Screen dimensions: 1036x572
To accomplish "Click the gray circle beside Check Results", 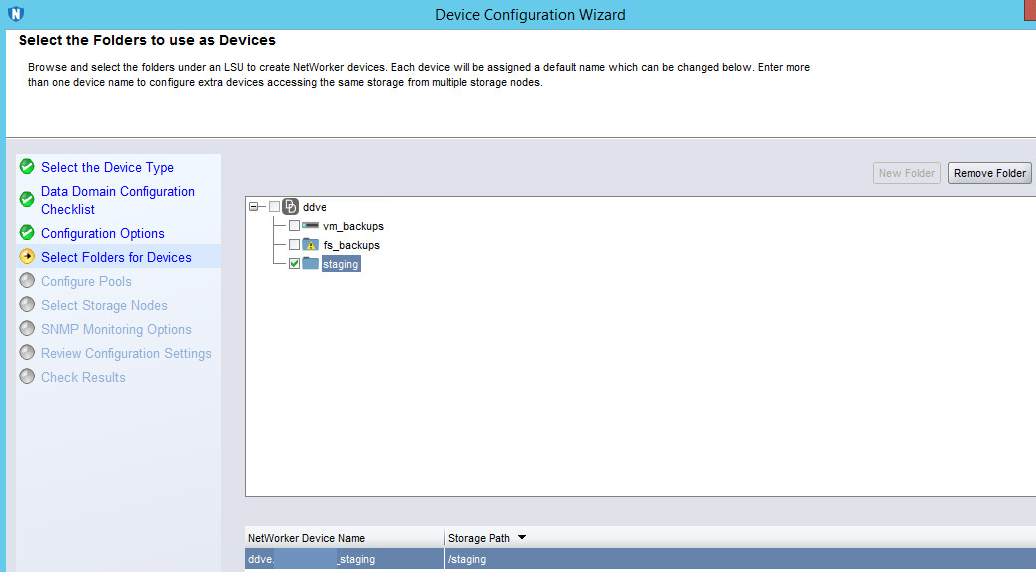I will (x=27, y=376).
